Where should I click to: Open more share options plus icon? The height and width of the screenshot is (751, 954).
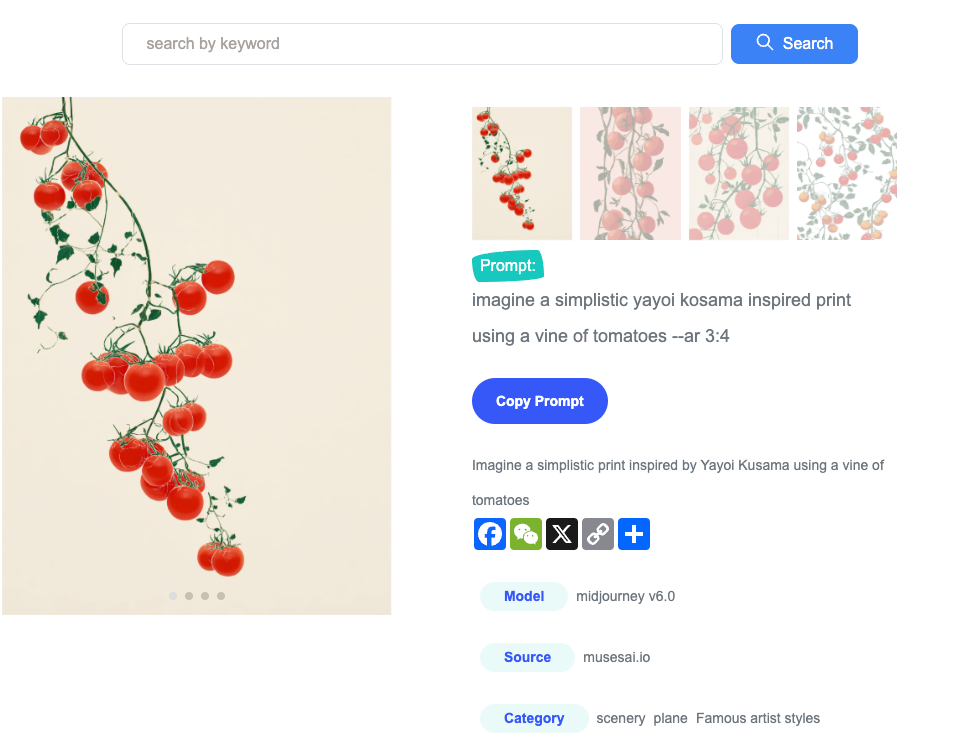pyautogui.click(x=634, y=534)
